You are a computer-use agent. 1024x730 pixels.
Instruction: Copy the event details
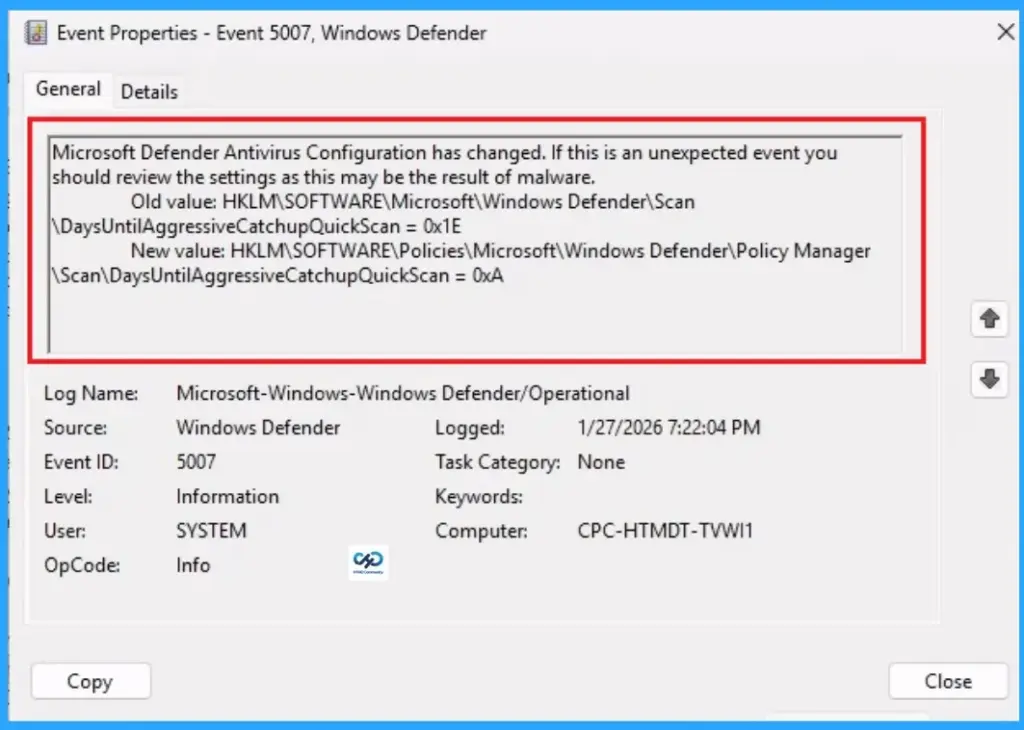click(90, 681)
